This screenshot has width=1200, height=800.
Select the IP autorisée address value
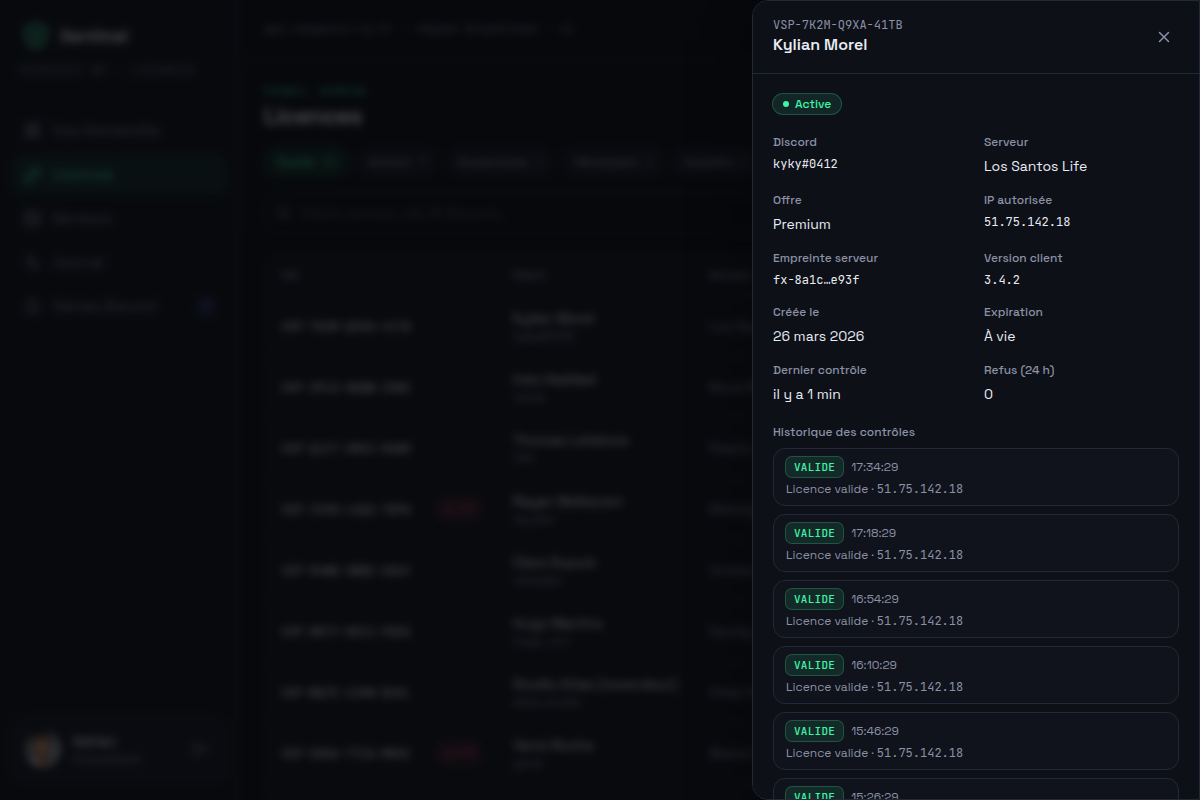pyautogui.click(x=1027, y=222)
